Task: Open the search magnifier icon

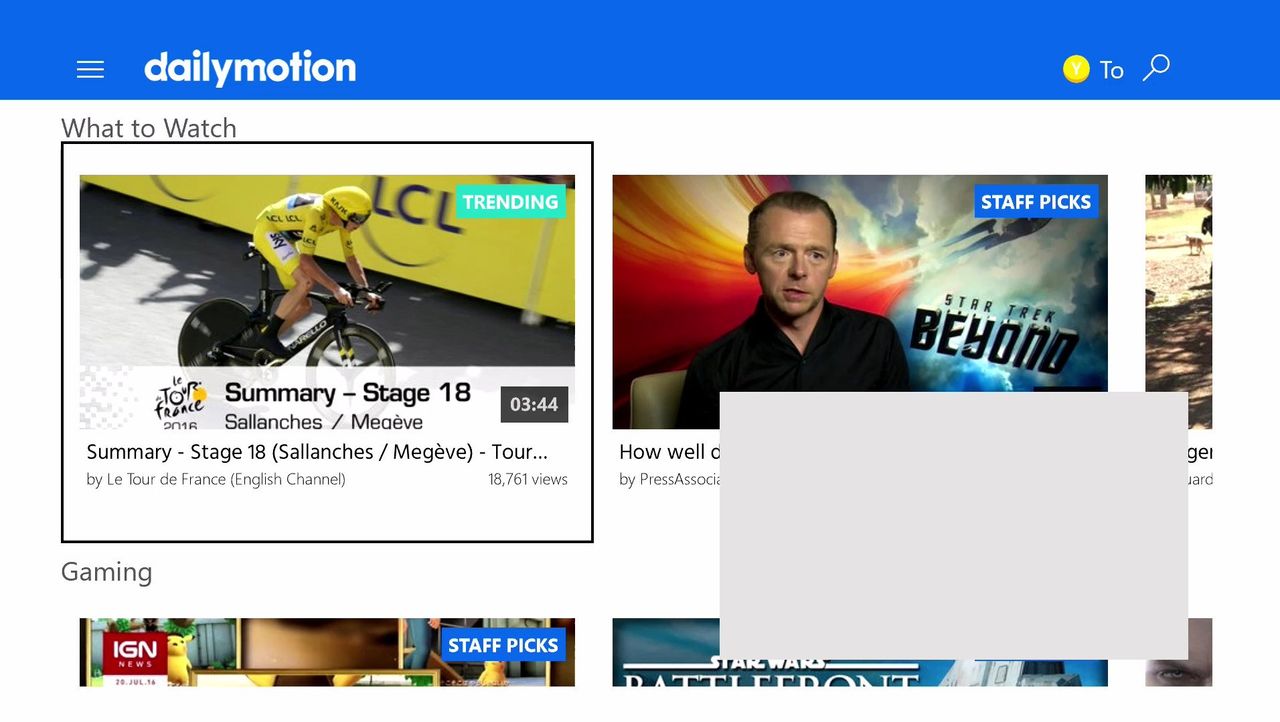Action: [1156, 68]
